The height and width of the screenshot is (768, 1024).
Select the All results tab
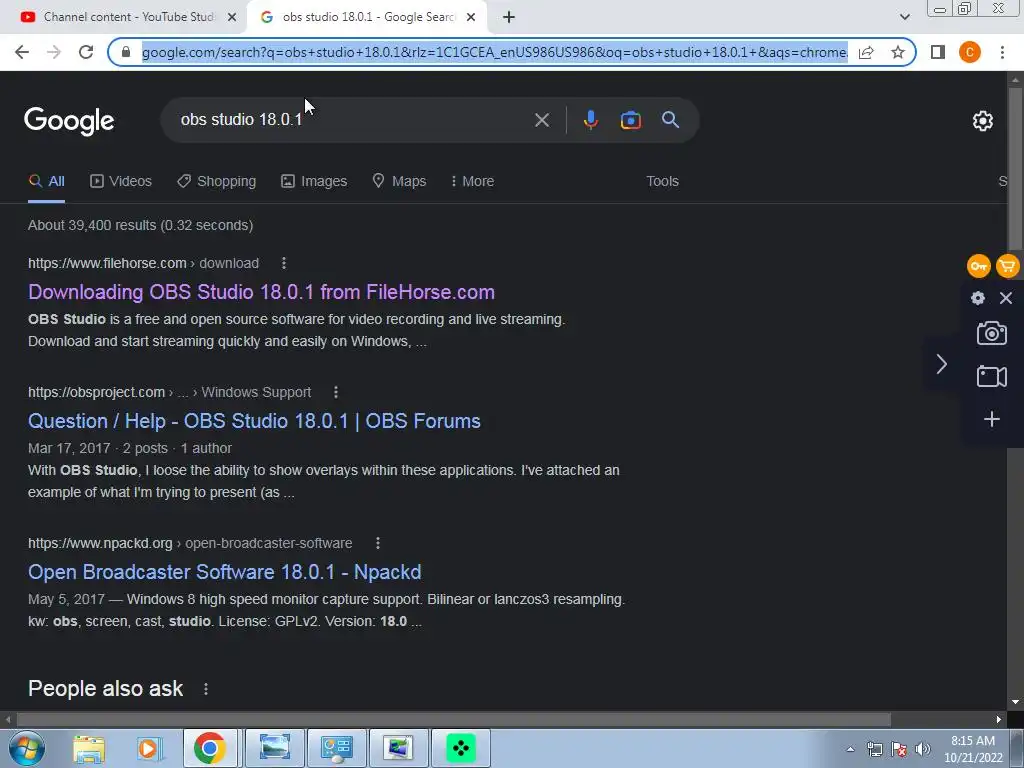click(x=46, y=182)
